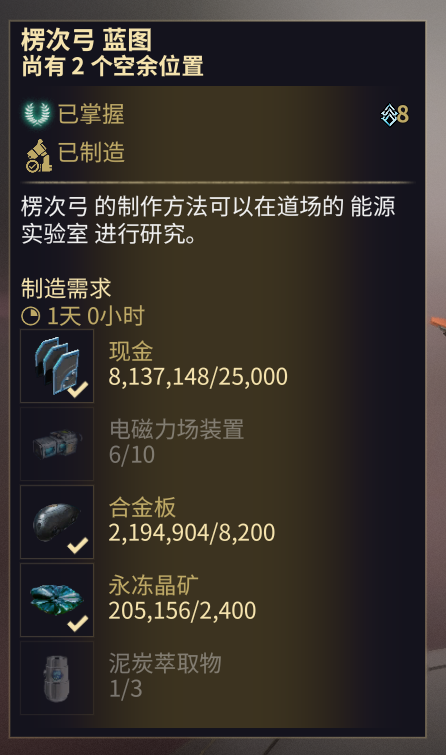Click the 能源实验室 research description text

[x=208, y=221]
